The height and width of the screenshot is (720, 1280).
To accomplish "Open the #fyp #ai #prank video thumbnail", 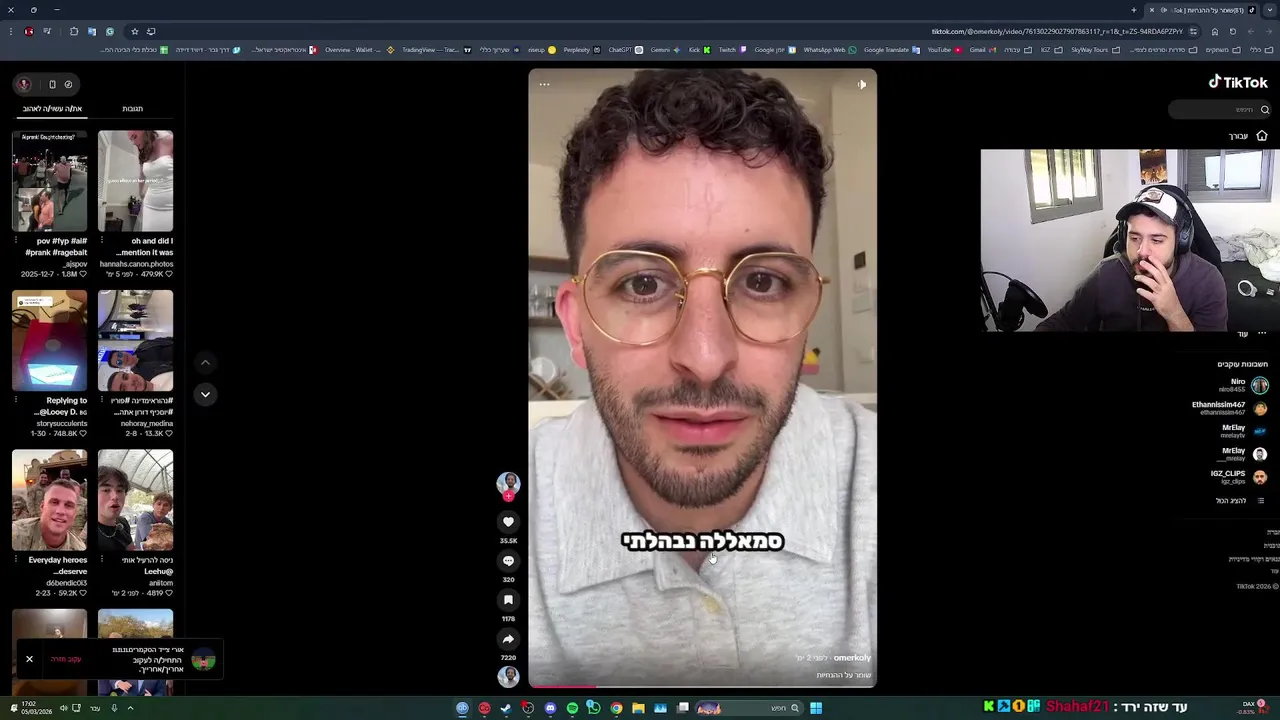I will pyautogui.click(x=50, y=181).
